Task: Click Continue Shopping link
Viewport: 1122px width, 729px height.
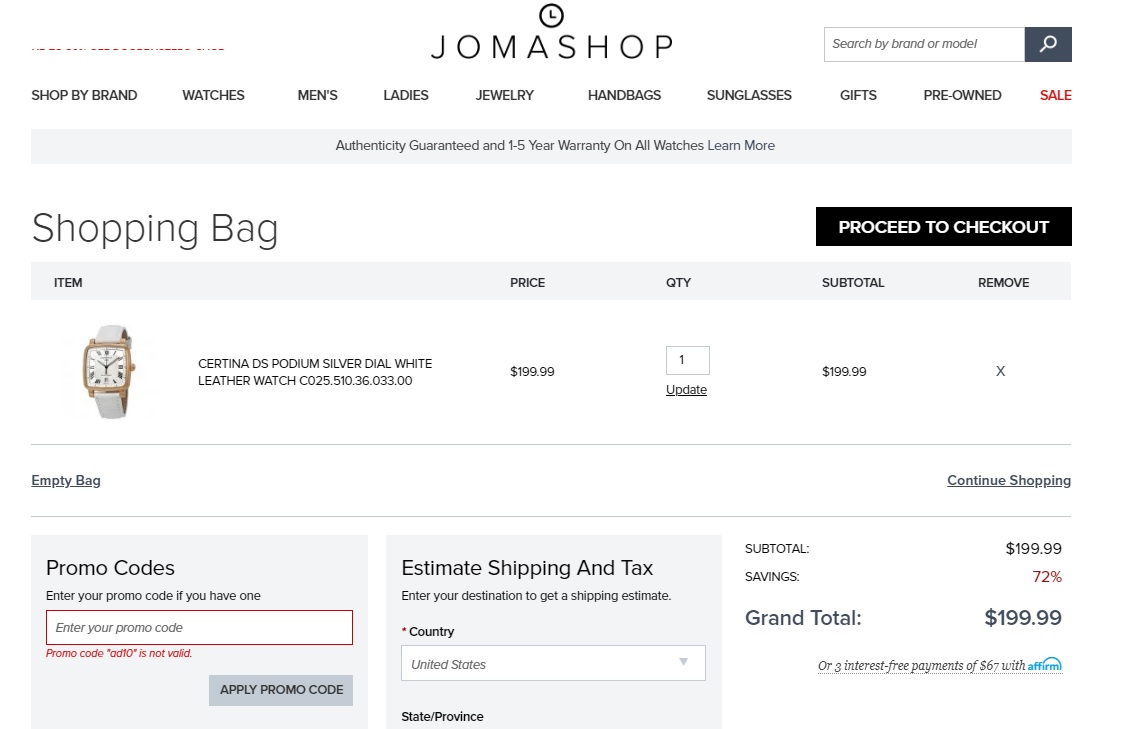Action: point(1008,480)
